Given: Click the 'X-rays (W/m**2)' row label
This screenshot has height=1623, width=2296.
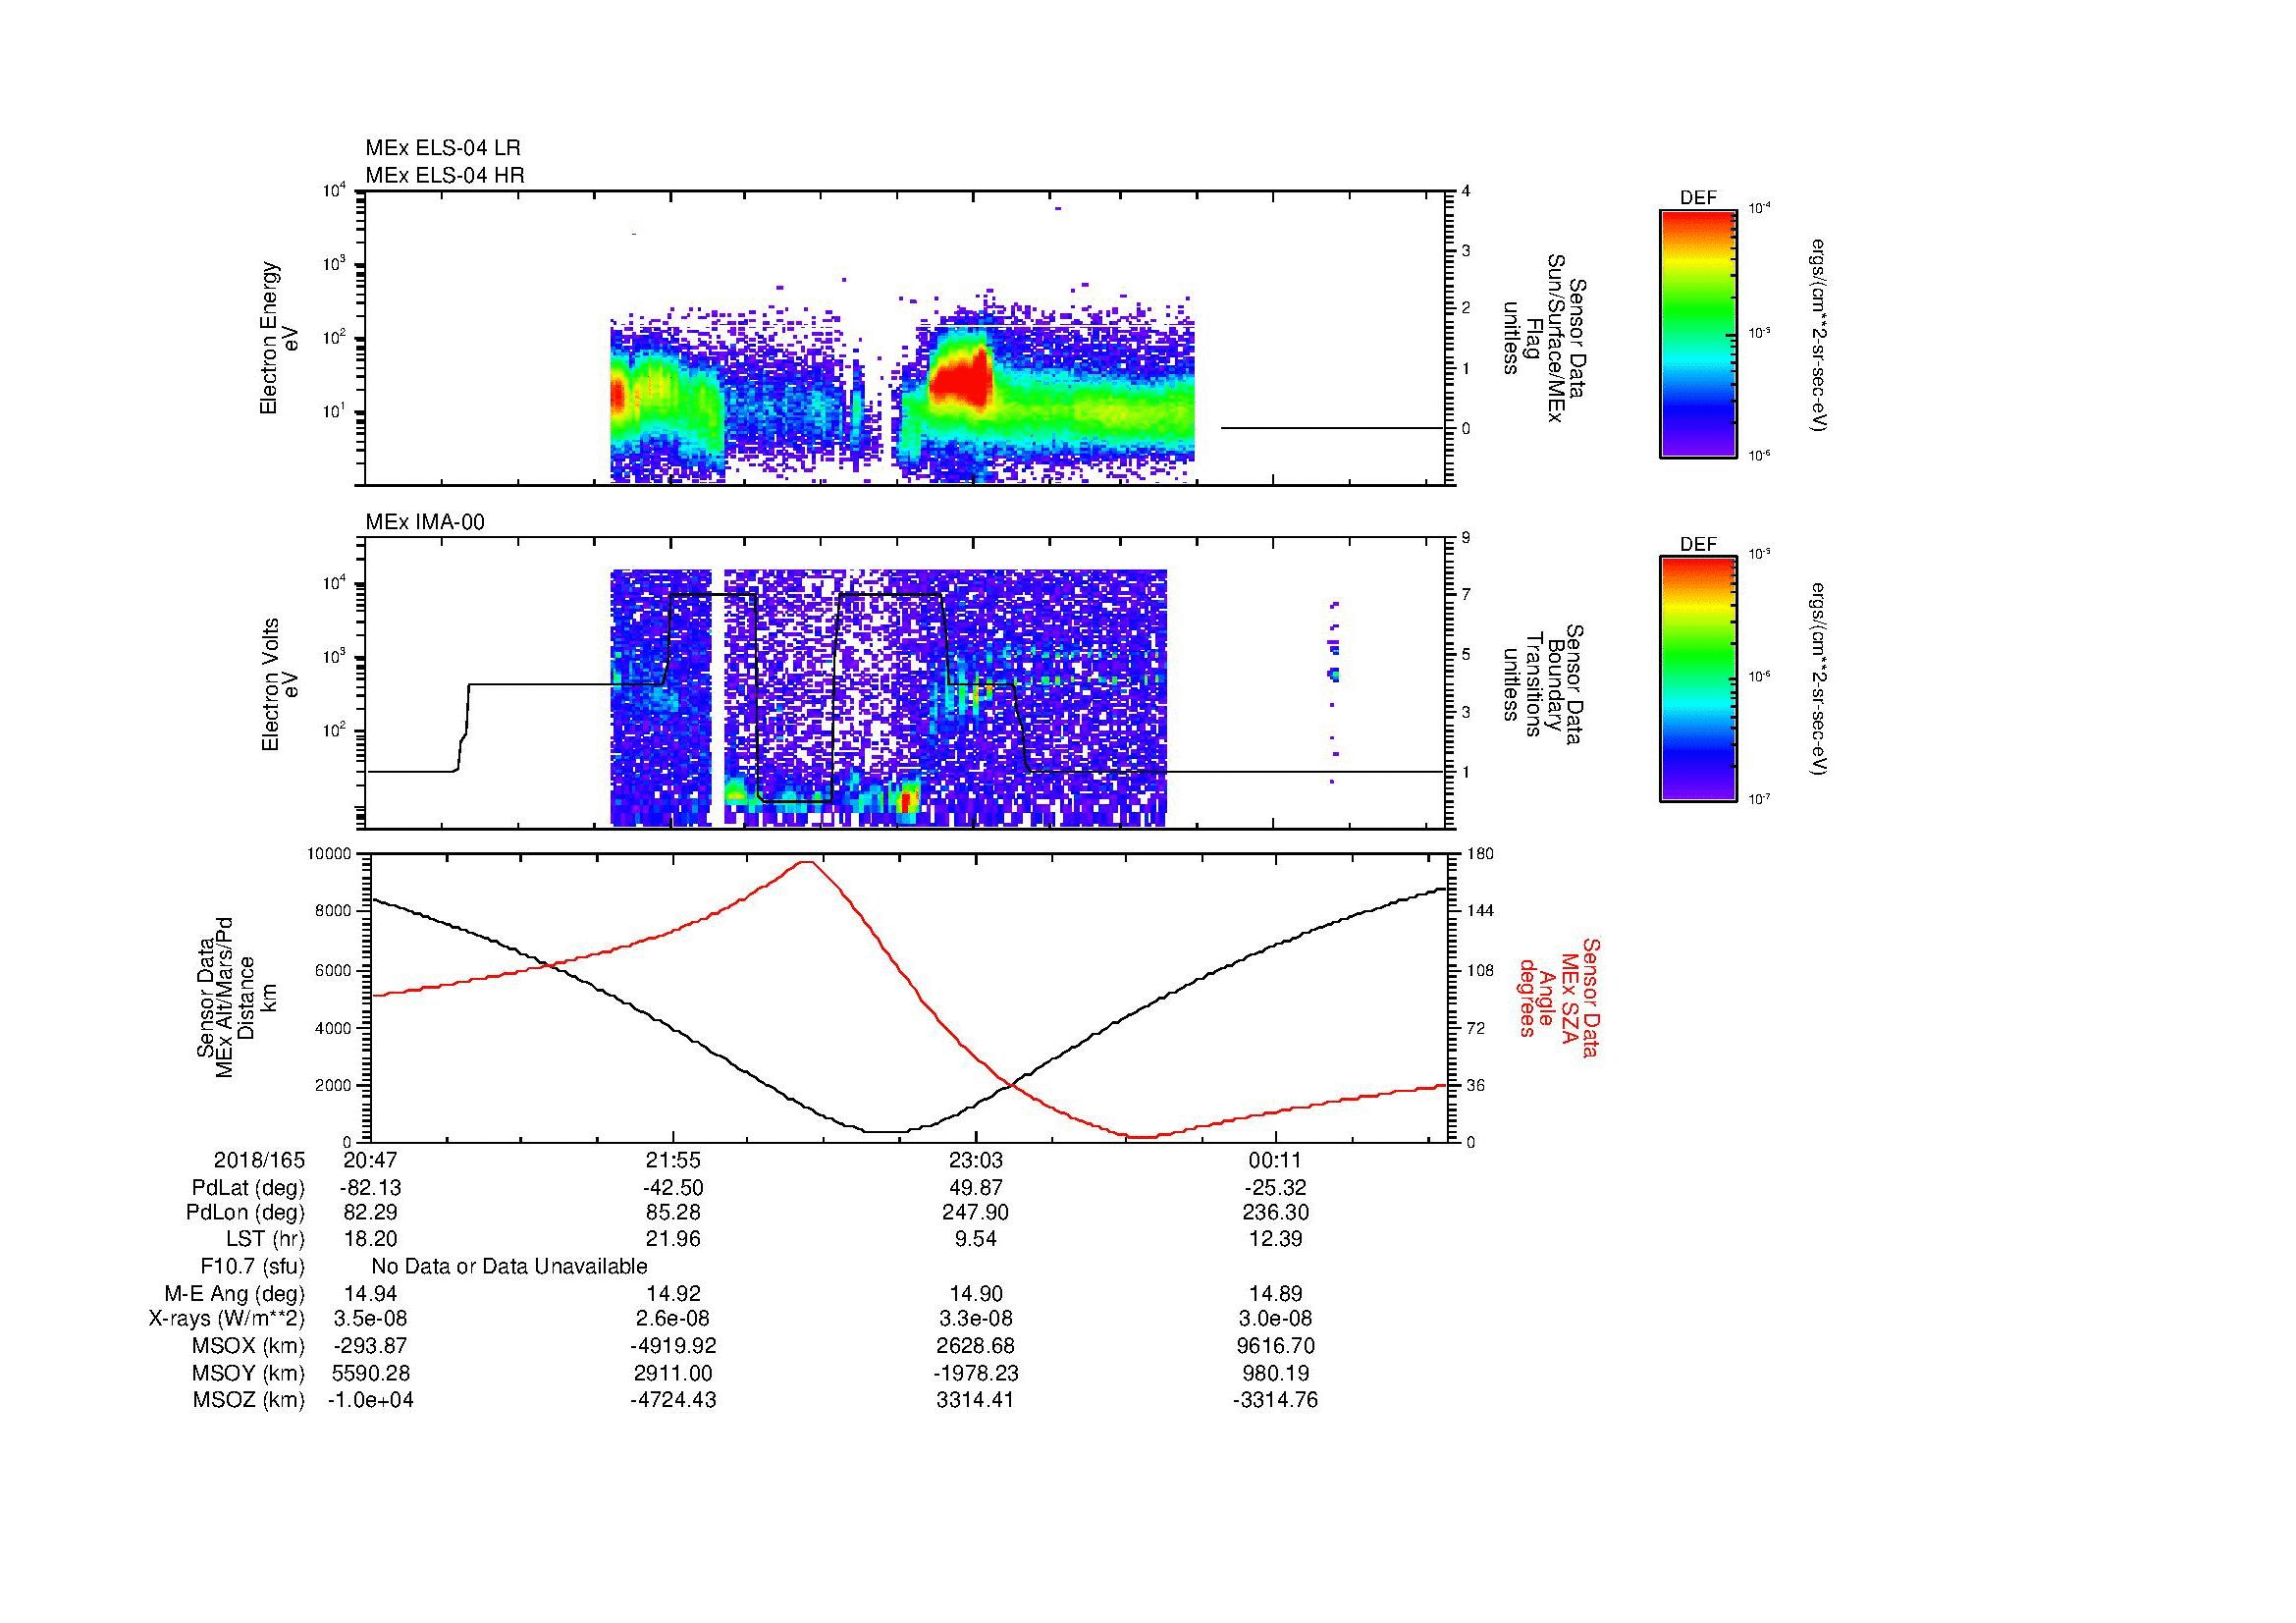Looking at the screenshot, I should click(227, 1319).
